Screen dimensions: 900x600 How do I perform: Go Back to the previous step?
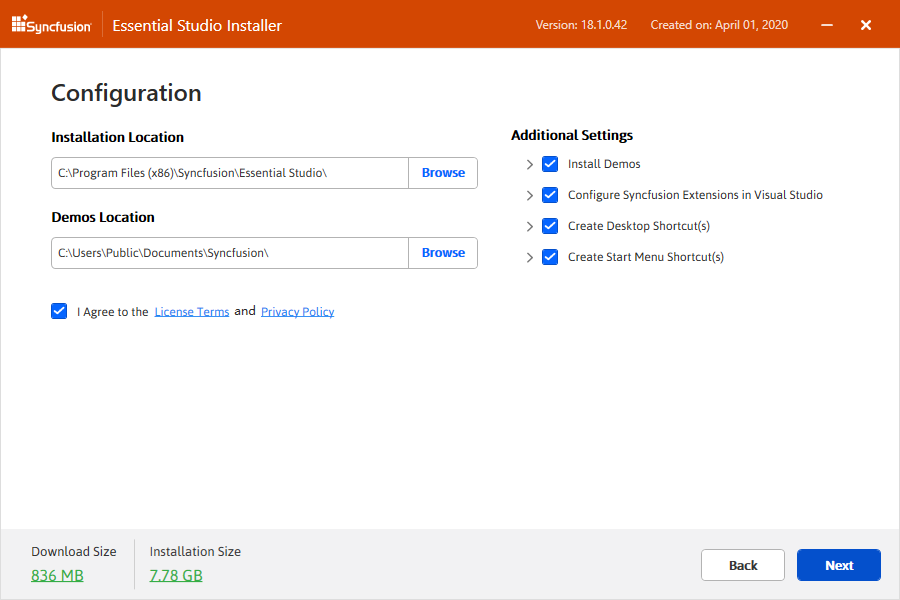pos(743,565)
